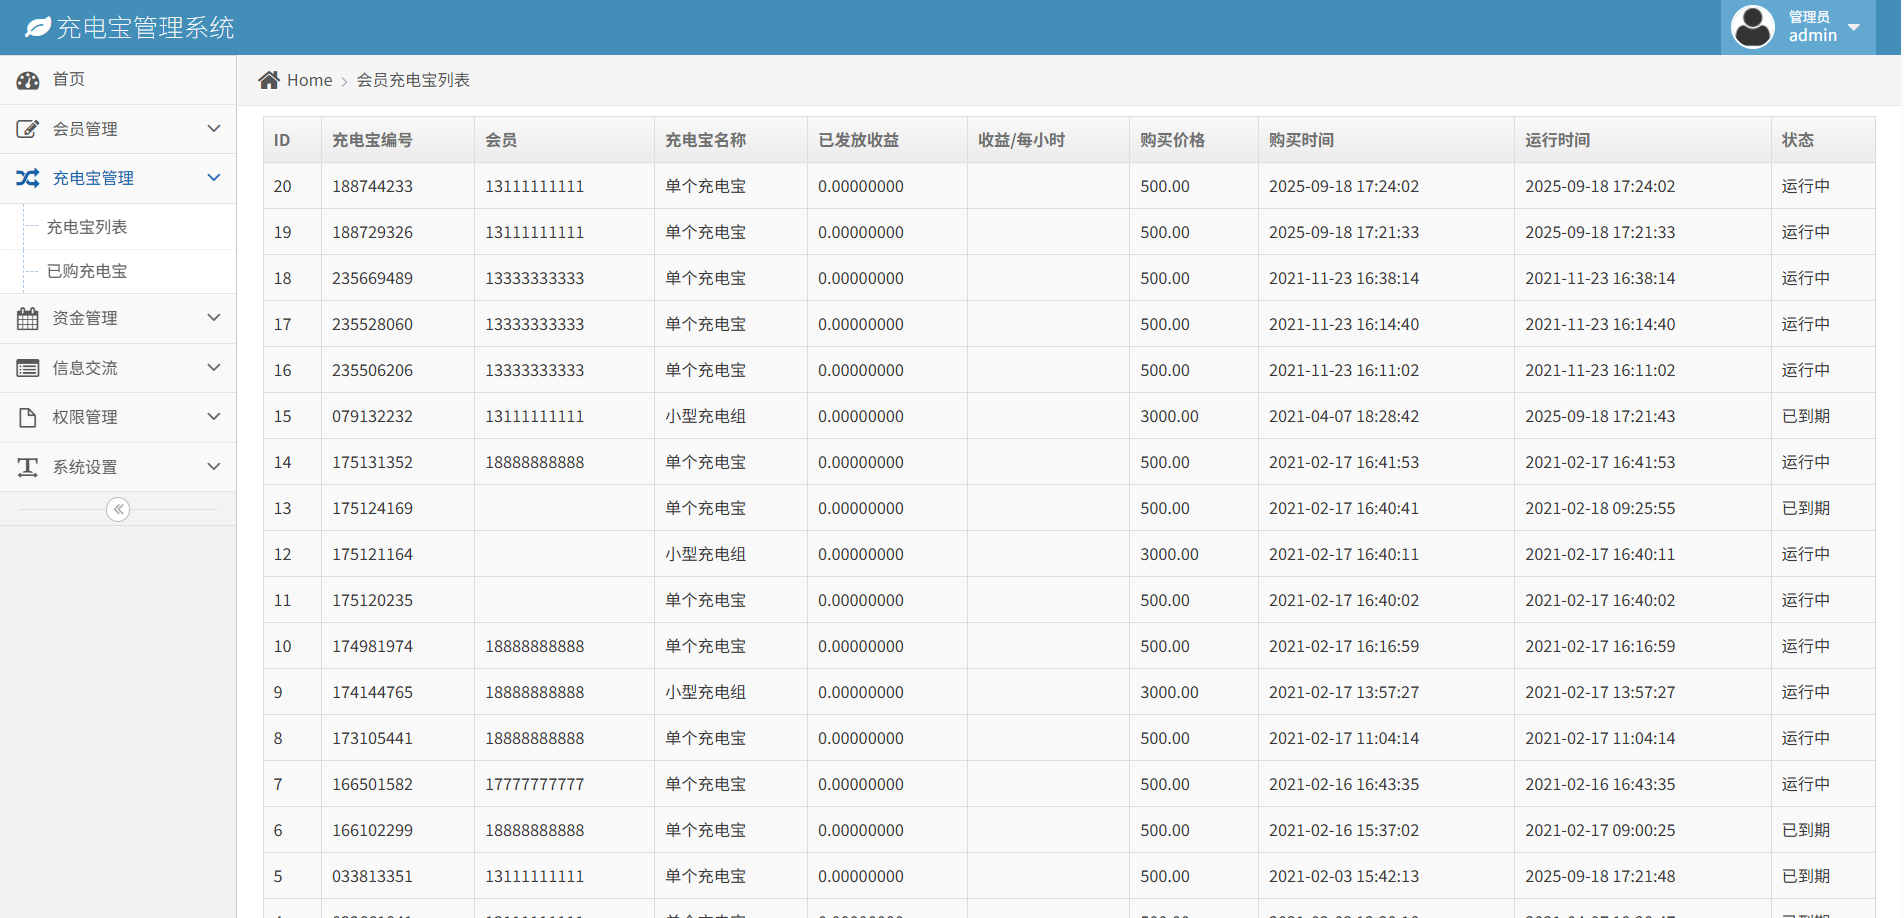Open the 充电宝列表 submenu item
The height and width of the screenshot is (918, 1904).
(87, 227)
